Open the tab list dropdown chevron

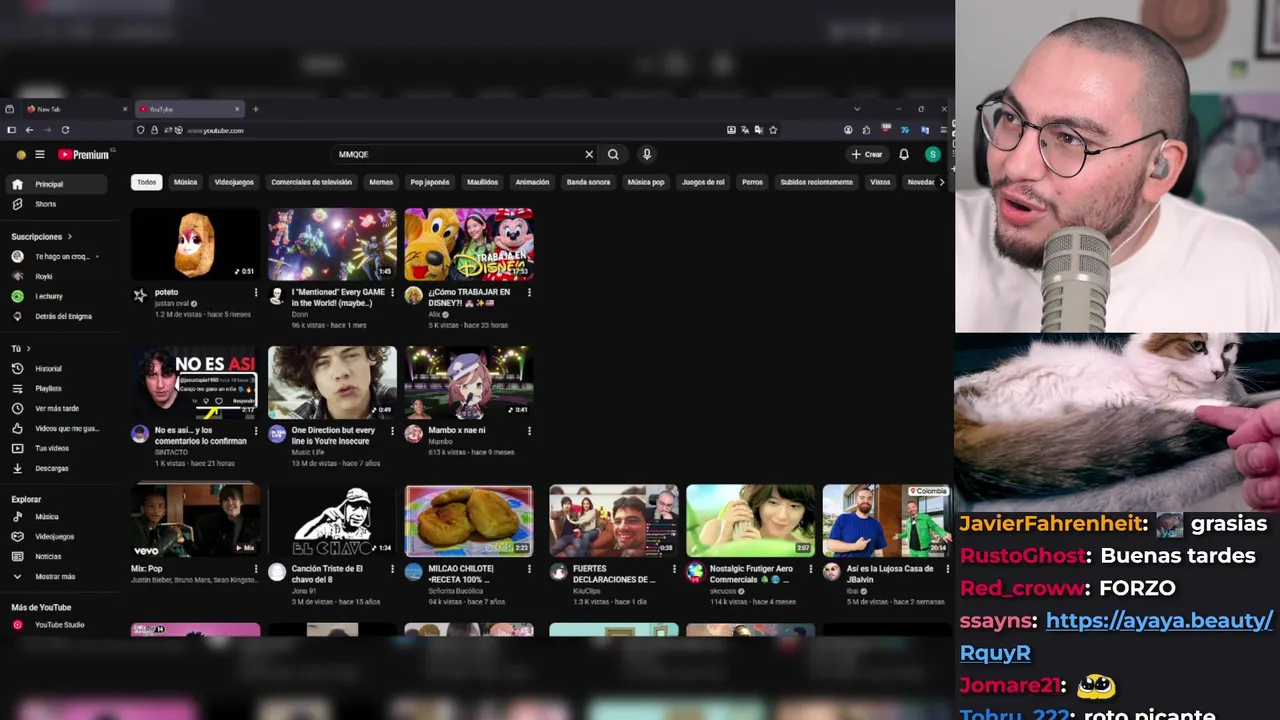click(857, 109)
